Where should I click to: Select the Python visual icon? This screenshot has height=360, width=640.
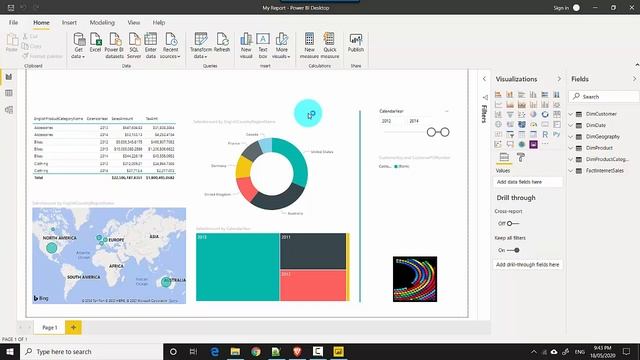[x=557, y=134]
